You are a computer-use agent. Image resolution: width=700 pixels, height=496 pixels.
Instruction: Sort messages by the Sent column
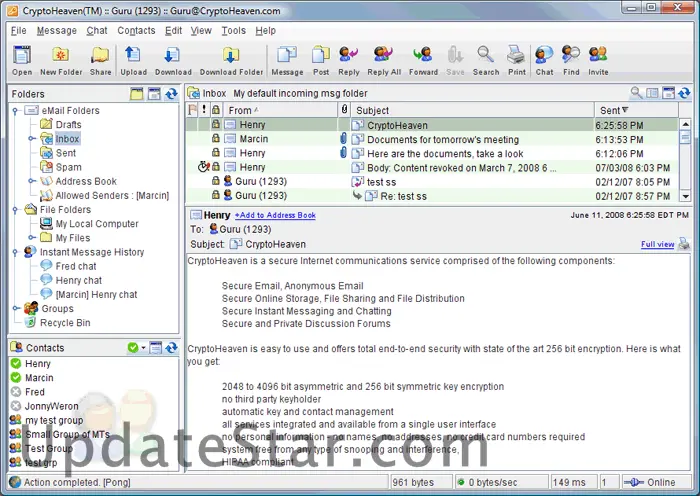pos(636,110)
